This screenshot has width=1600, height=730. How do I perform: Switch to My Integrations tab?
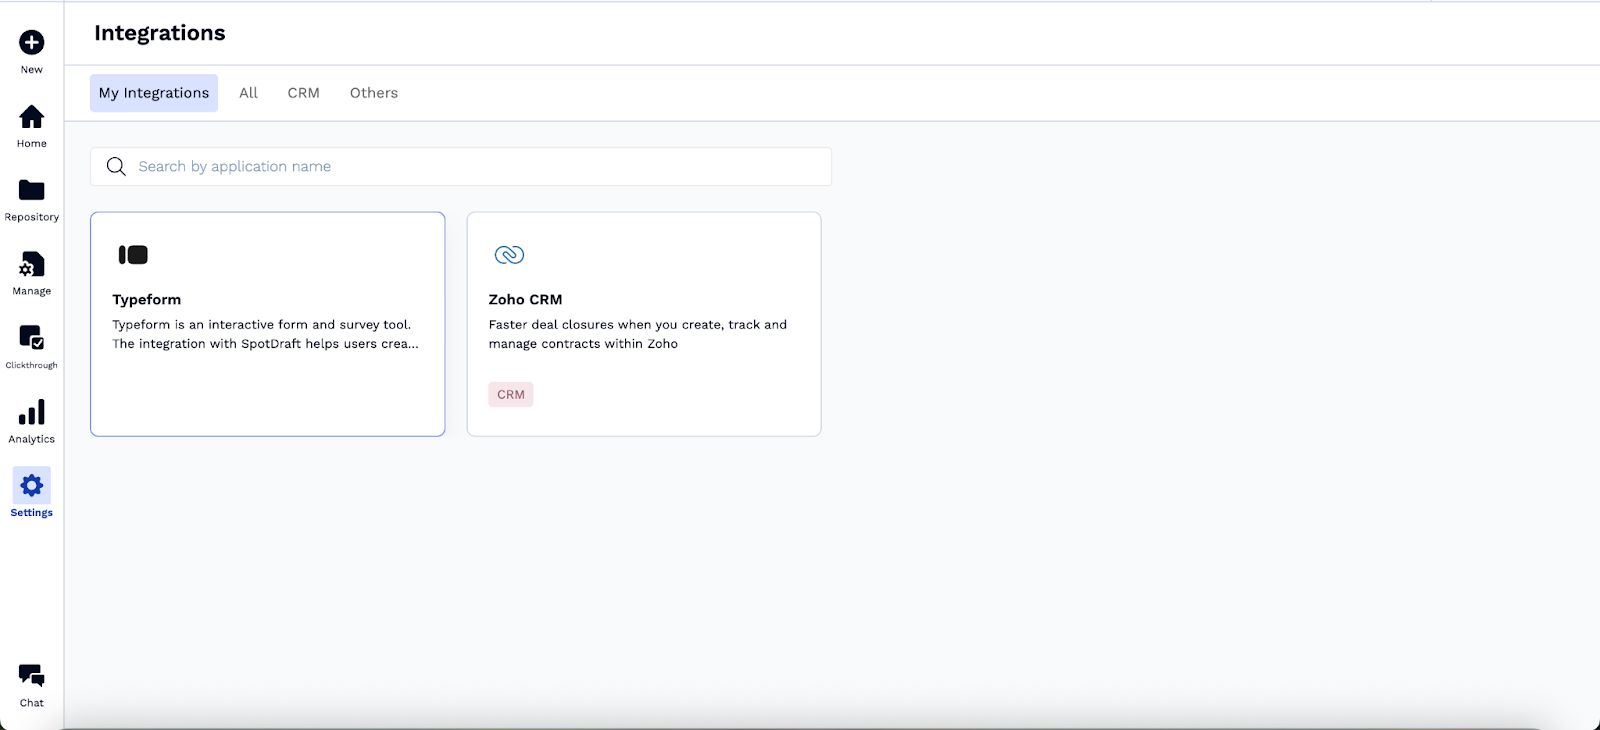(154, 93)
